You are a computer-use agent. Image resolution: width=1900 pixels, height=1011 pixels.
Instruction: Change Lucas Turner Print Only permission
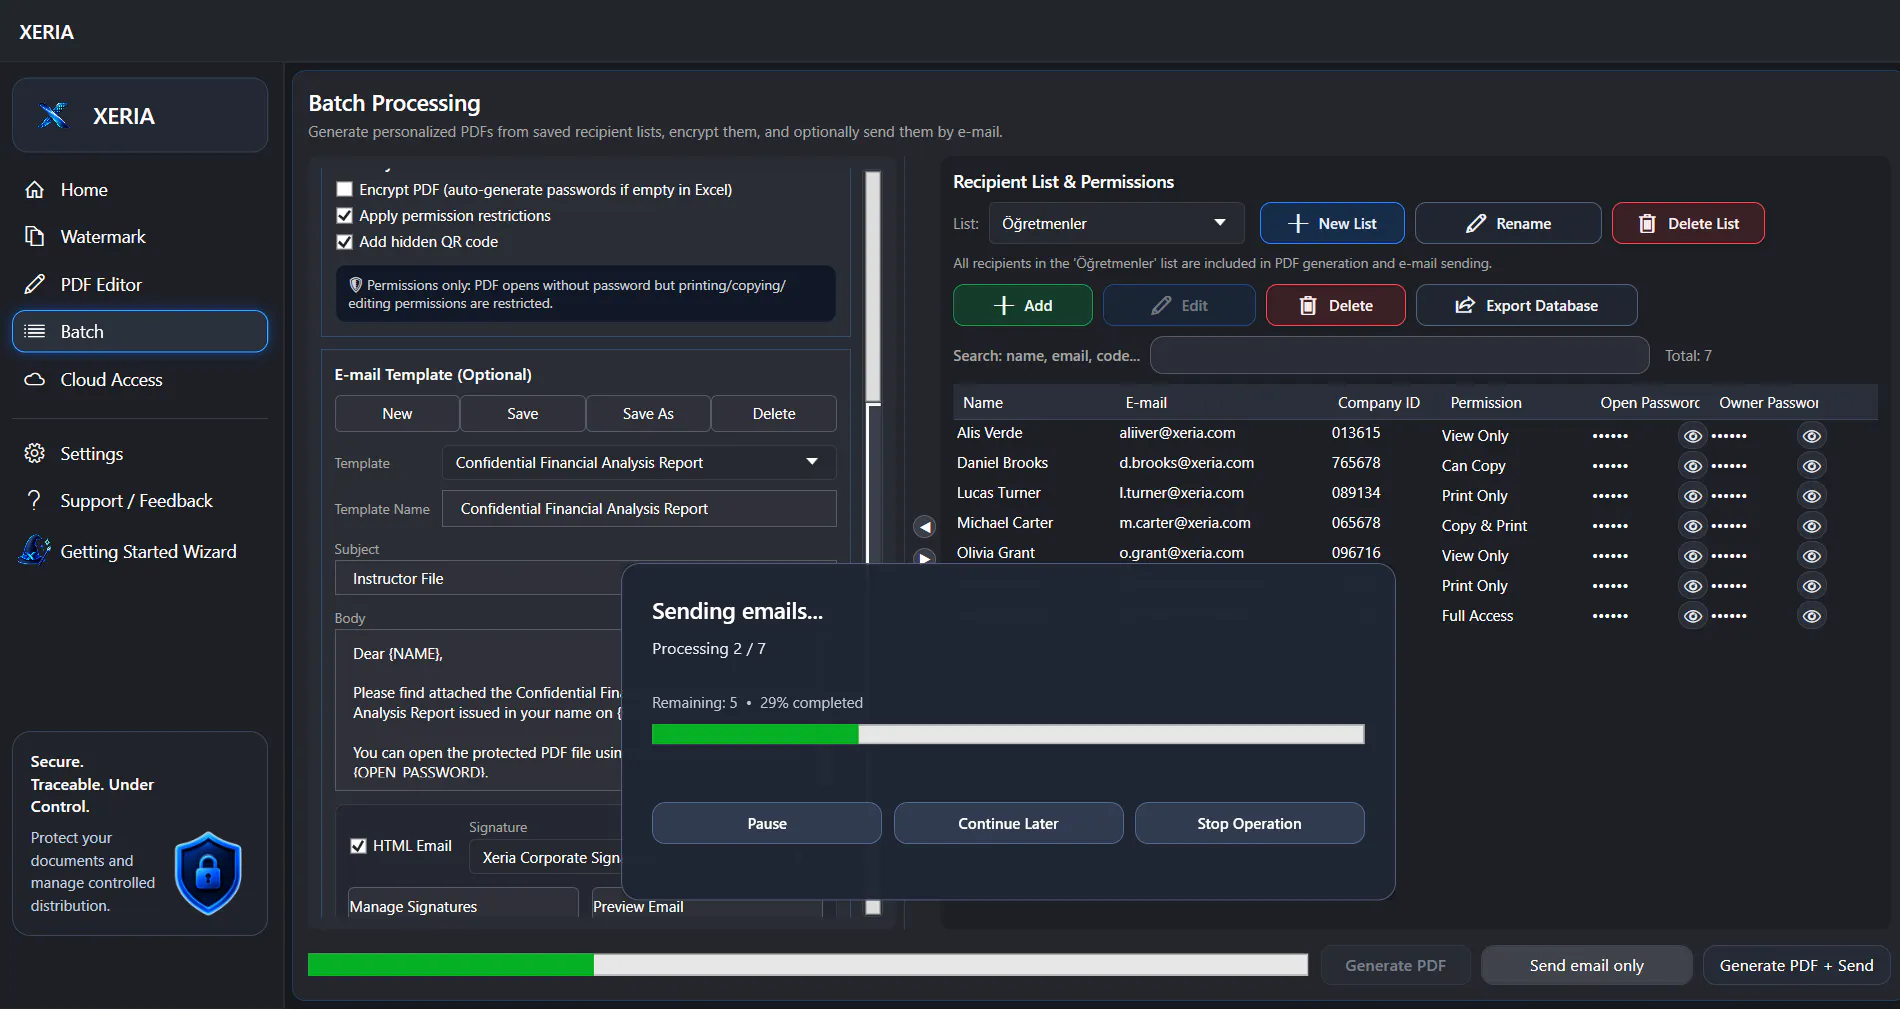tap(1474, 496)
